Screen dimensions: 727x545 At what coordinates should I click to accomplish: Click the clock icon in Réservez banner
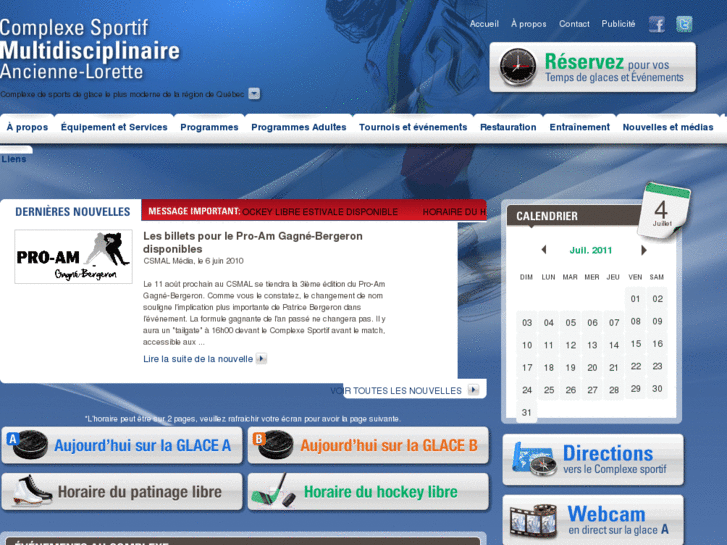tap(517, 67)
